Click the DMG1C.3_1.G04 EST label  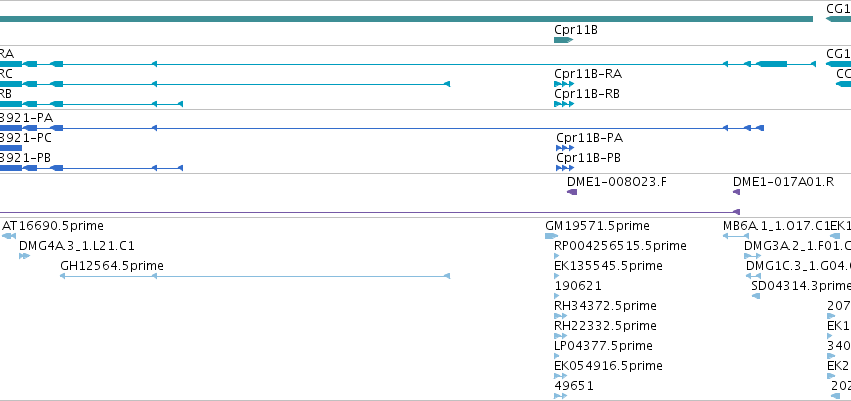[x=798, y=266]
